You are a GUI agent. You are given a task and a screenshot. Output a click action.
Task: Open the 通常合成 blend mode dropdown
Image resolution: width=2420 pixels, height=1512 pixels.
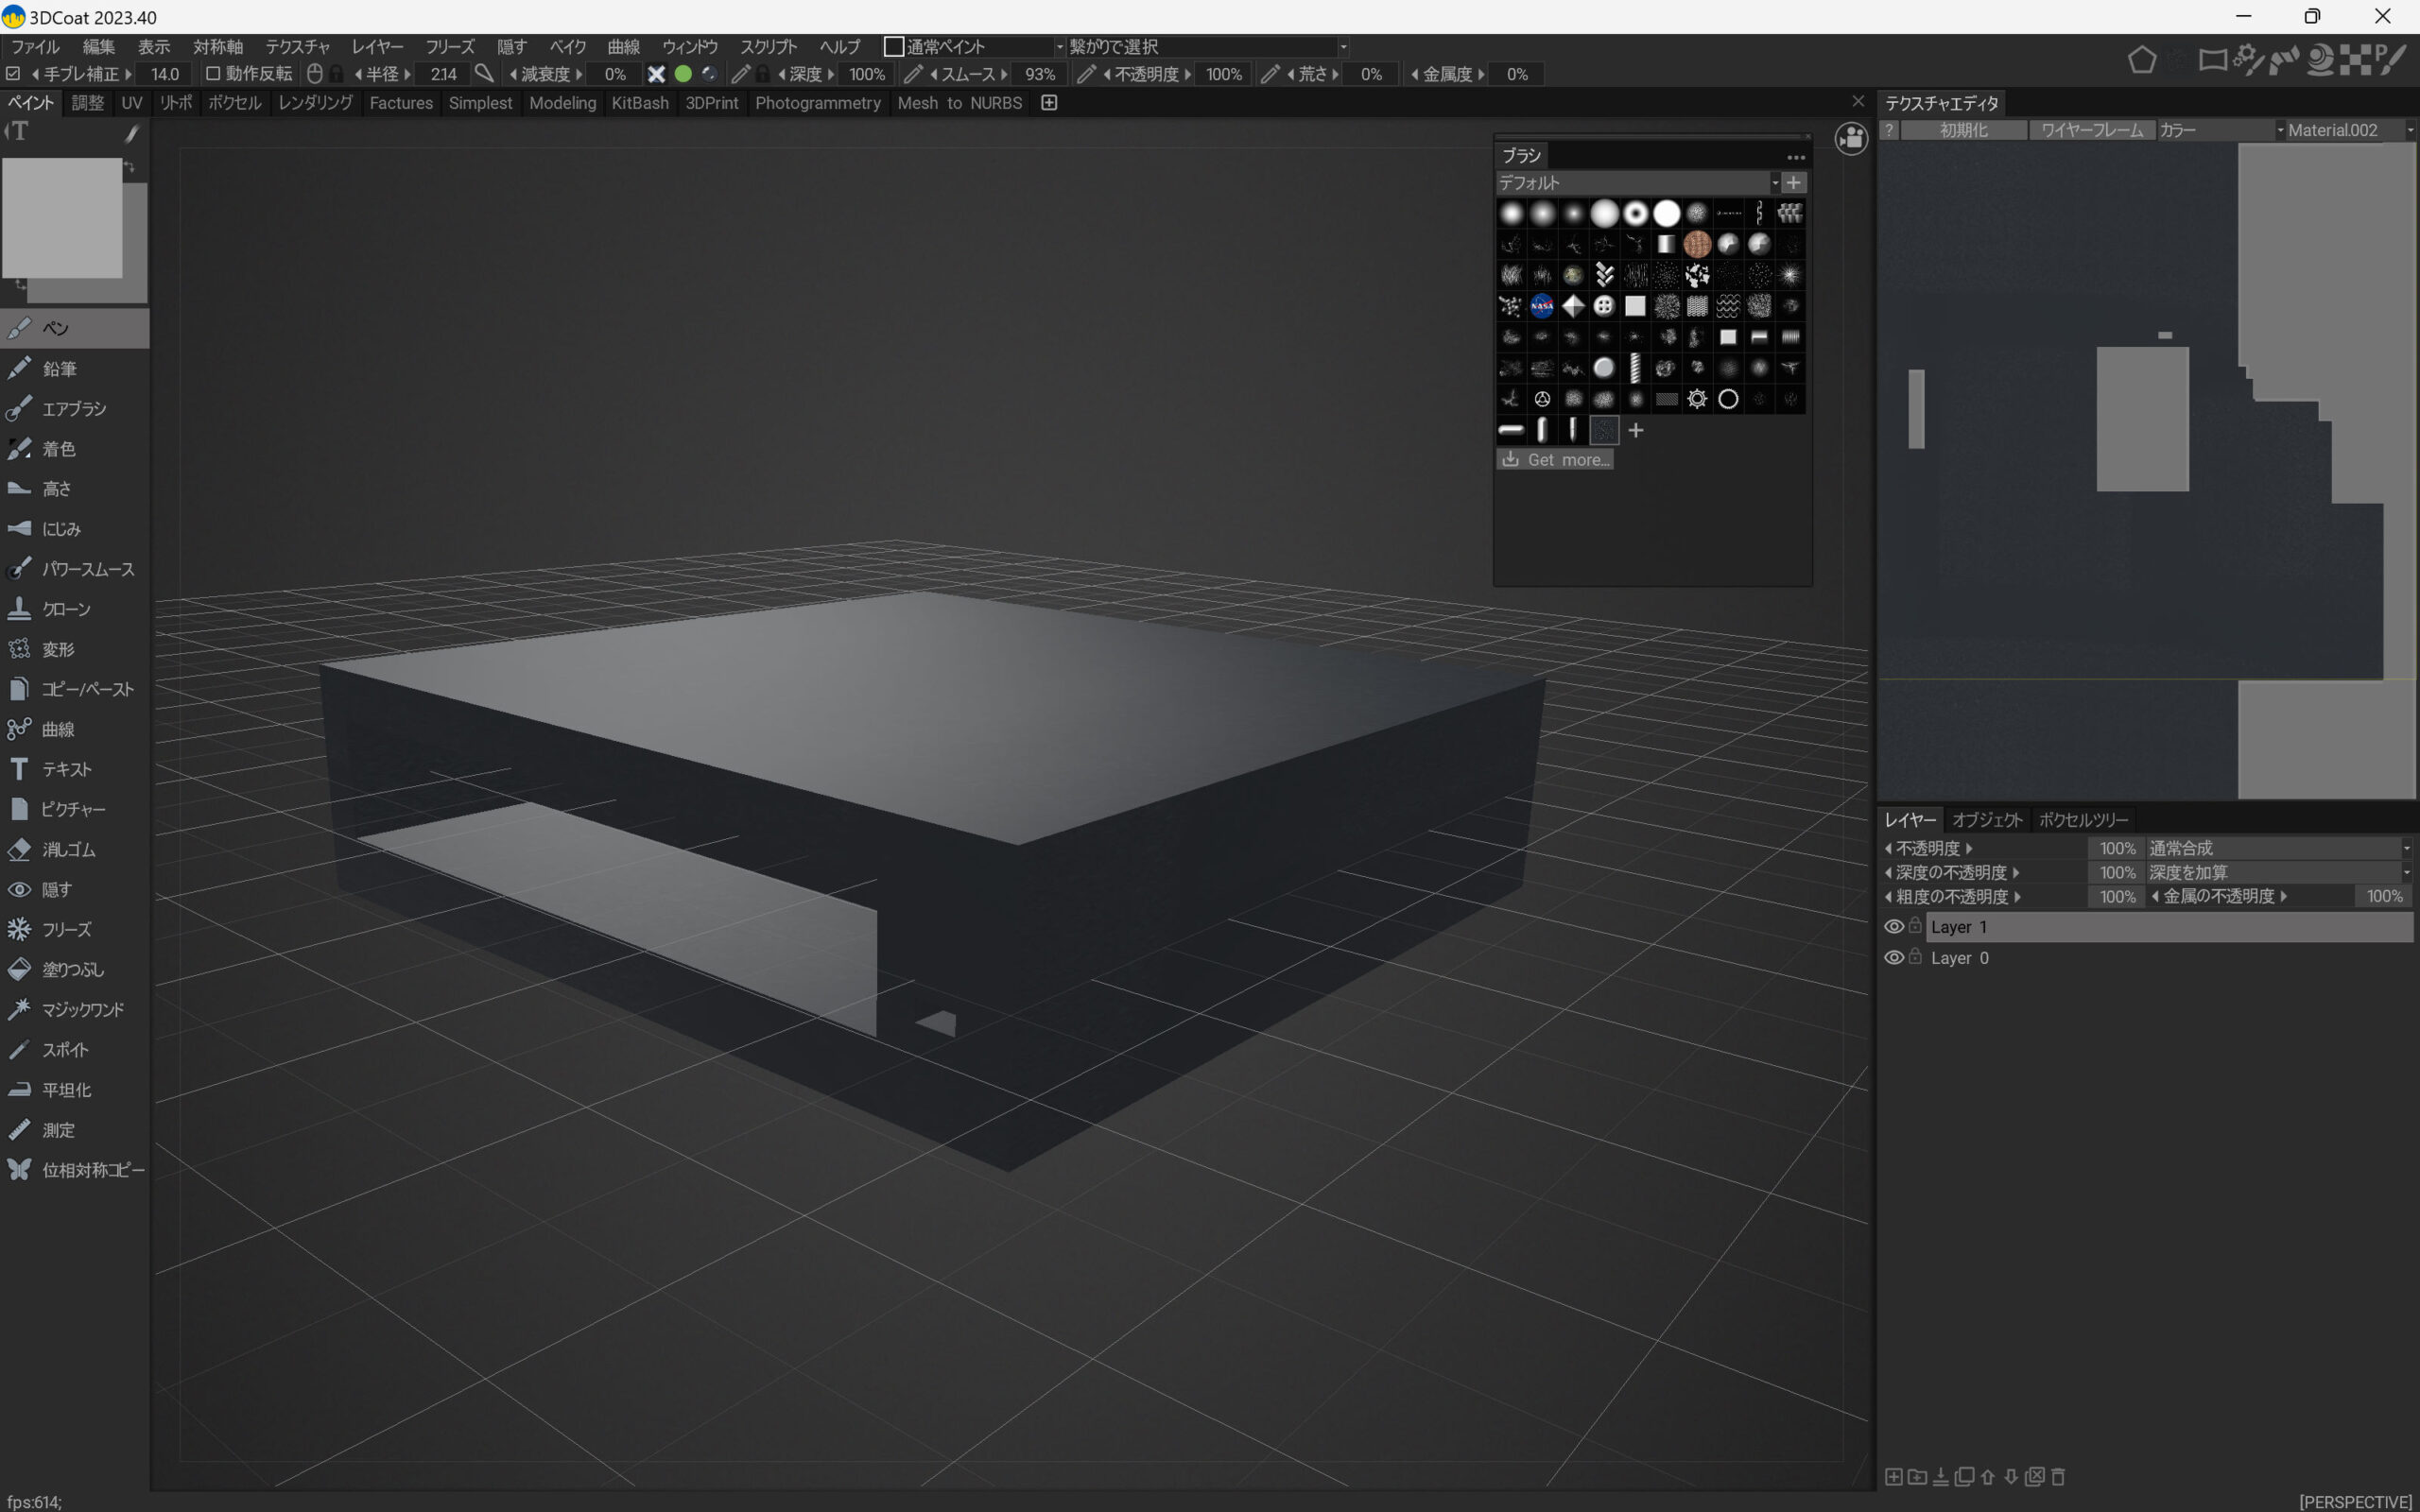coord(2278,848)
